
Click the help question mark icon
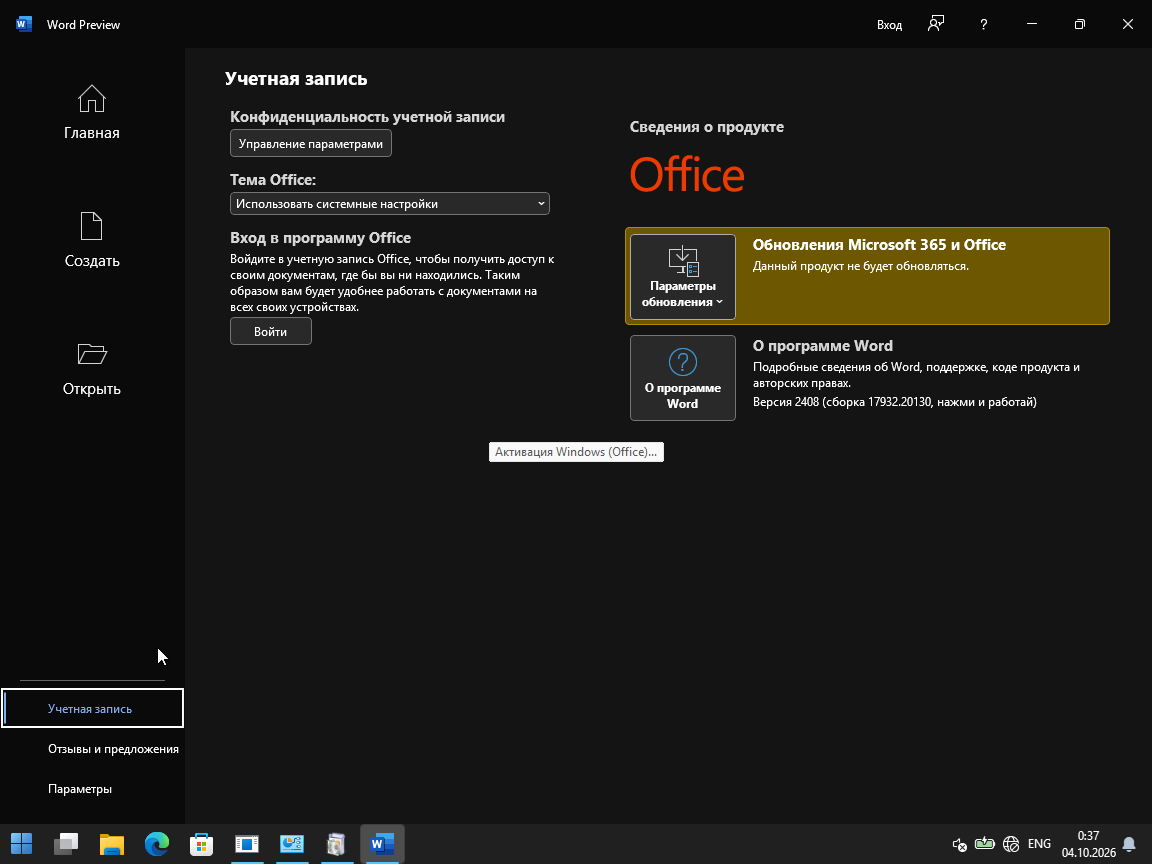click(983, 24)
